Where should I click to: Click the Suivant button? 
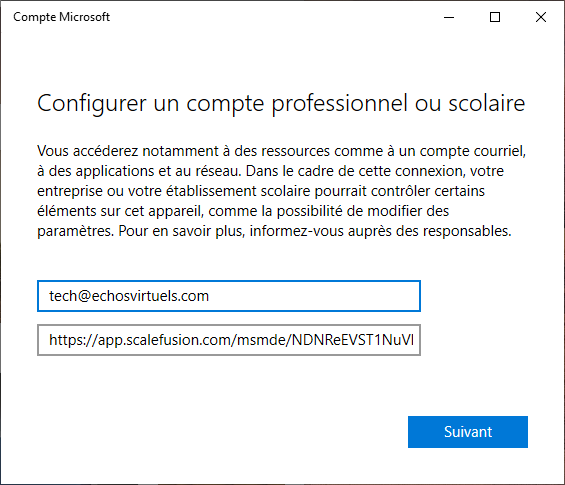click(x=468, y=432)
